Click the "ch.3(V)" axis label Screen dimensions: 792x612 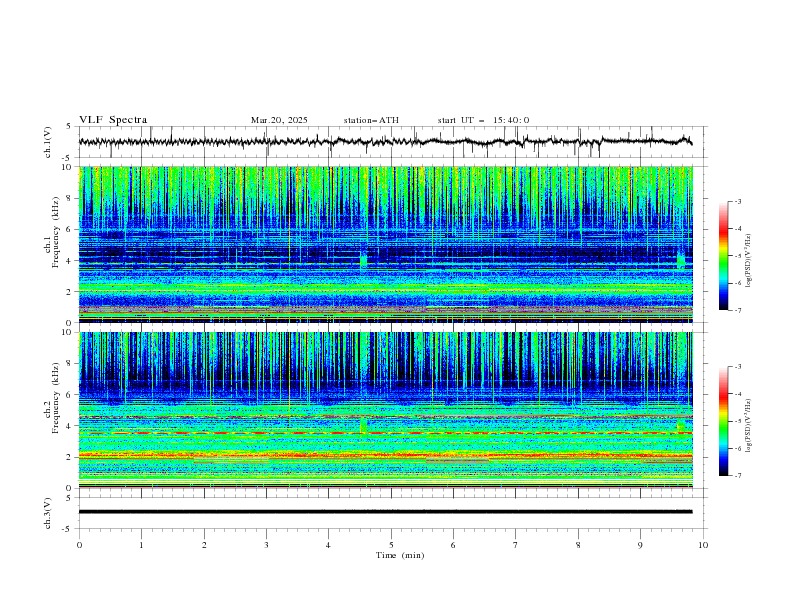coord(48,513)
